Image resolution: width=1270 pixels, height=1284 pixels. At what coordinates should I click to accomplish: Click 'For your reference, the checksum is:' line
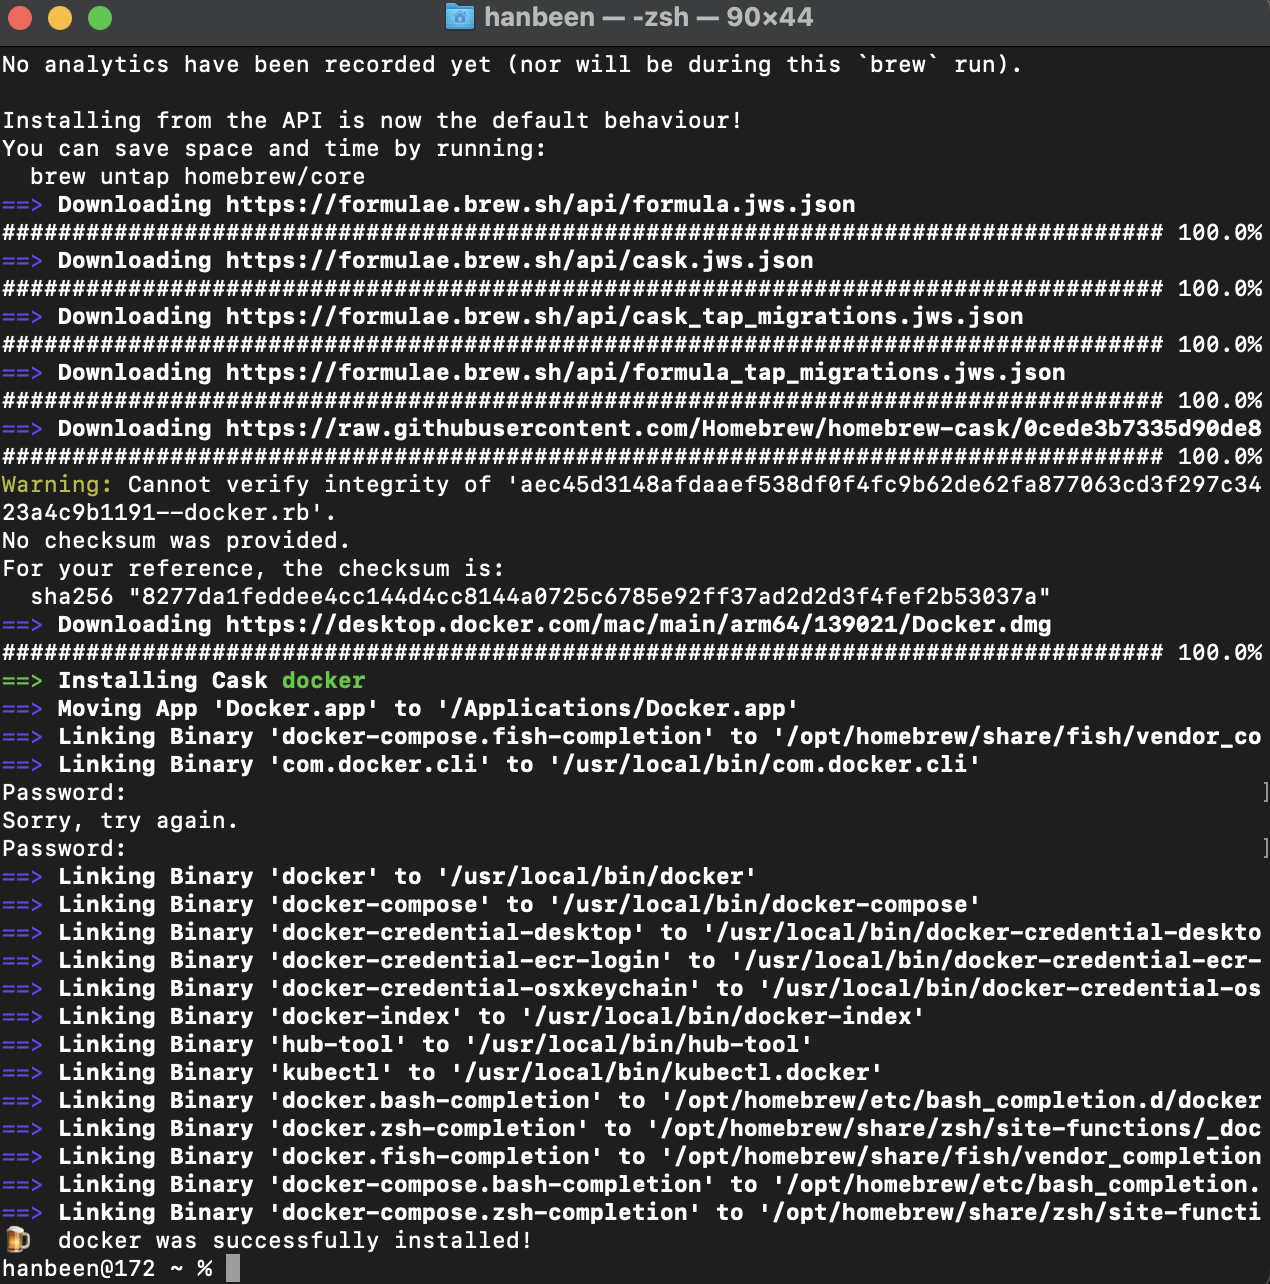click(x=253, y=568)
